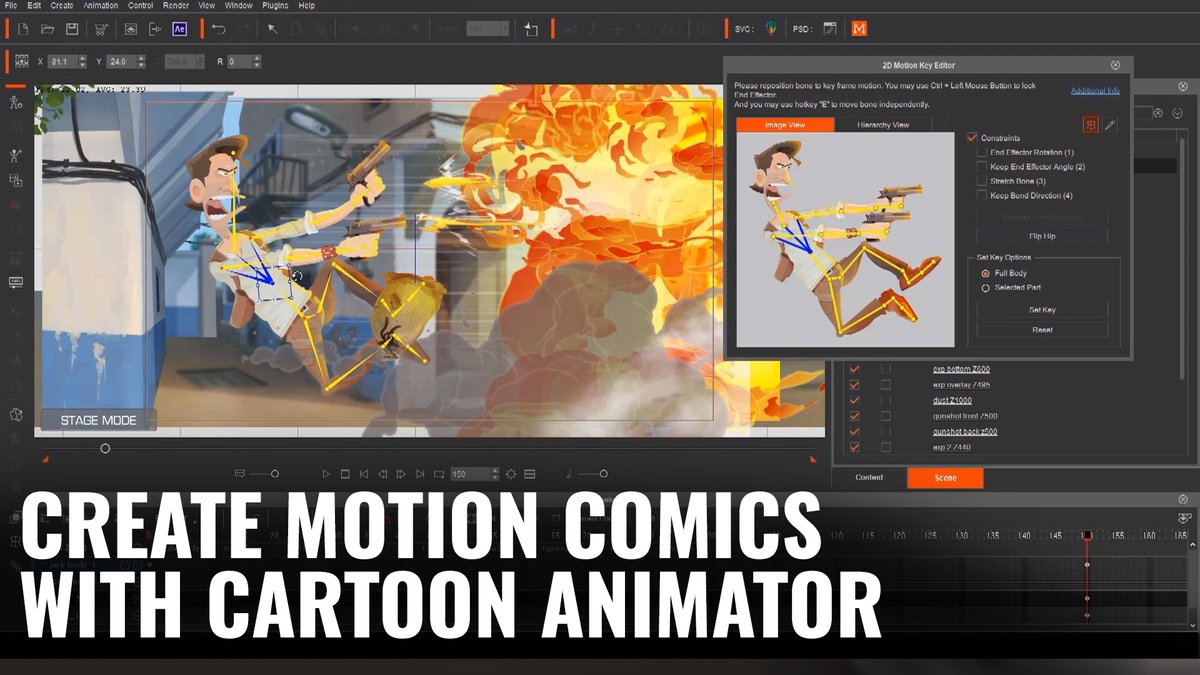Click the import-to-stage icon with arrow beside Ae
1200x675 pixels.
tap(155, 29)
